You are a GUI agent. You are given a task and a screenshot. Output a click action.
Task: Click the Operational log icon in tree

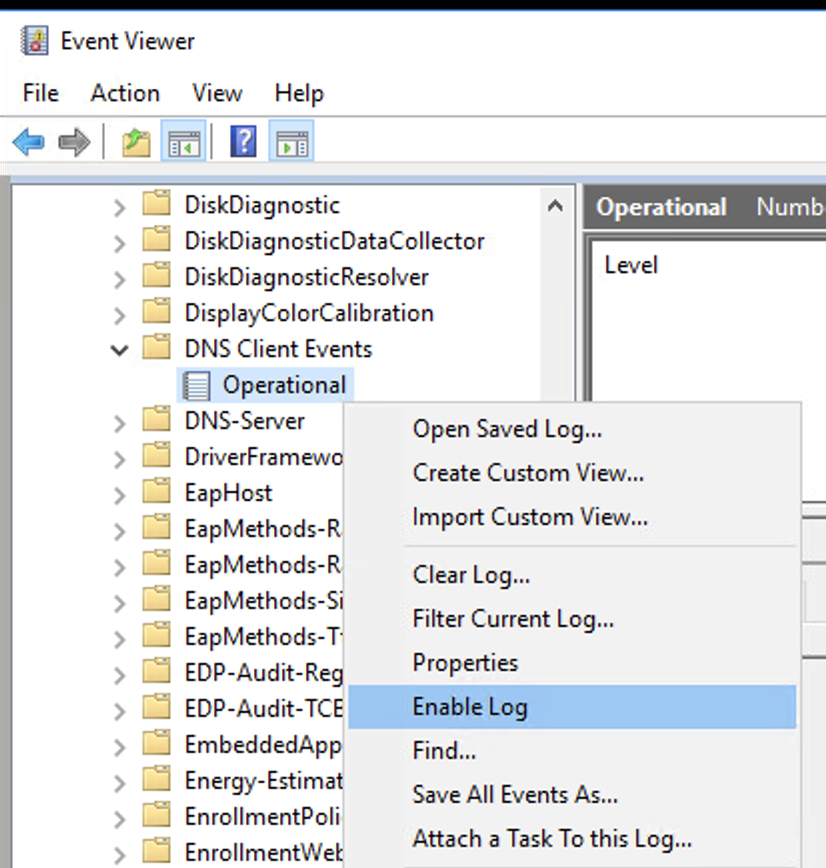(x=197, y=386)
